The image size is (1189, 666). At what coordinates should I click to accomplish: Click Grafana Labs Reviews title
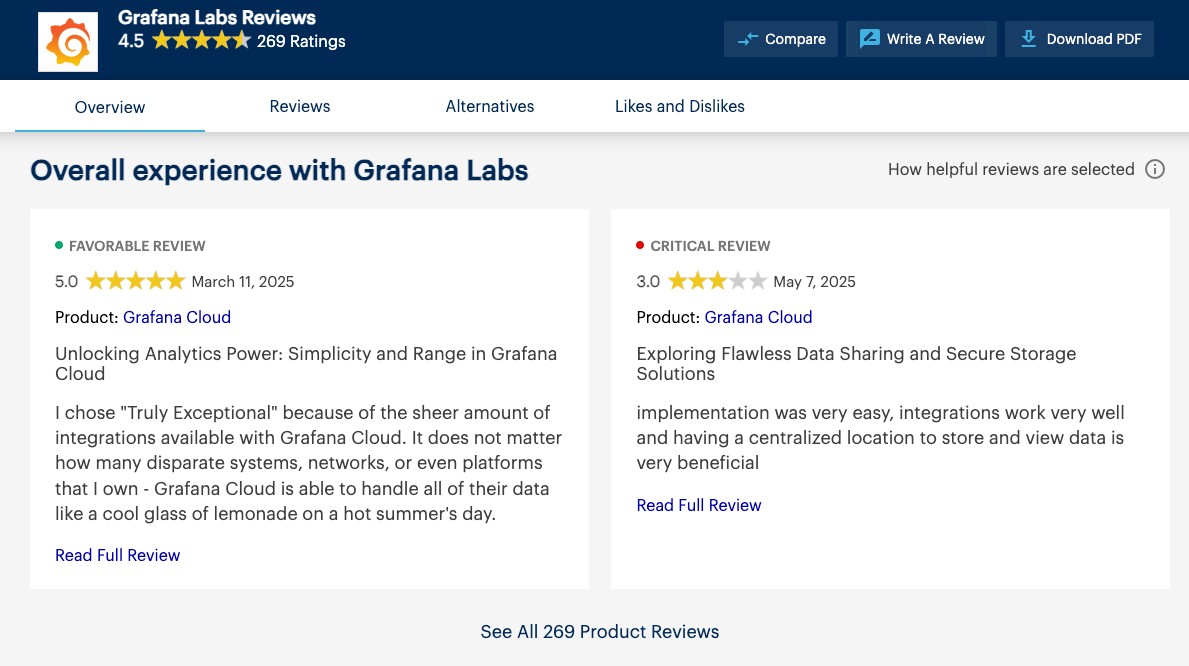(x=217, y=17)
